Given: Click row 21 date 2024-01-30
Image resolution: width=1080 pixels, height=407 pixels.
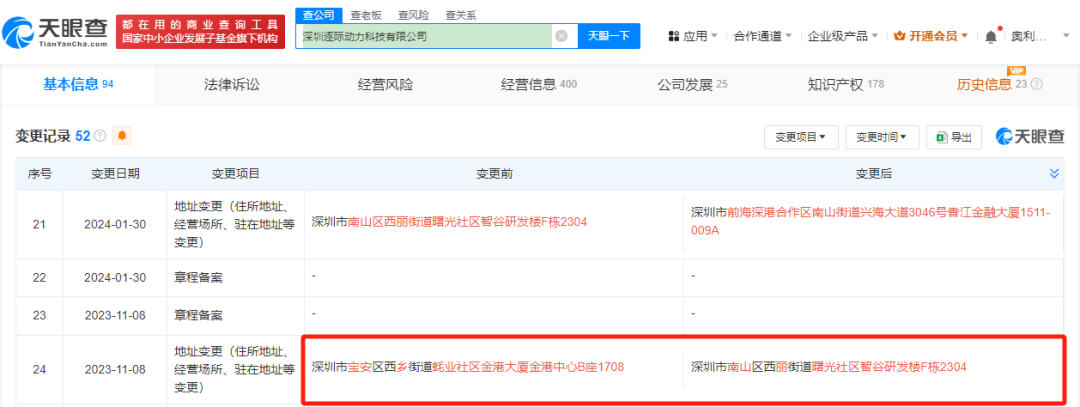Looking at the screenshot, I should pos(115,225).
